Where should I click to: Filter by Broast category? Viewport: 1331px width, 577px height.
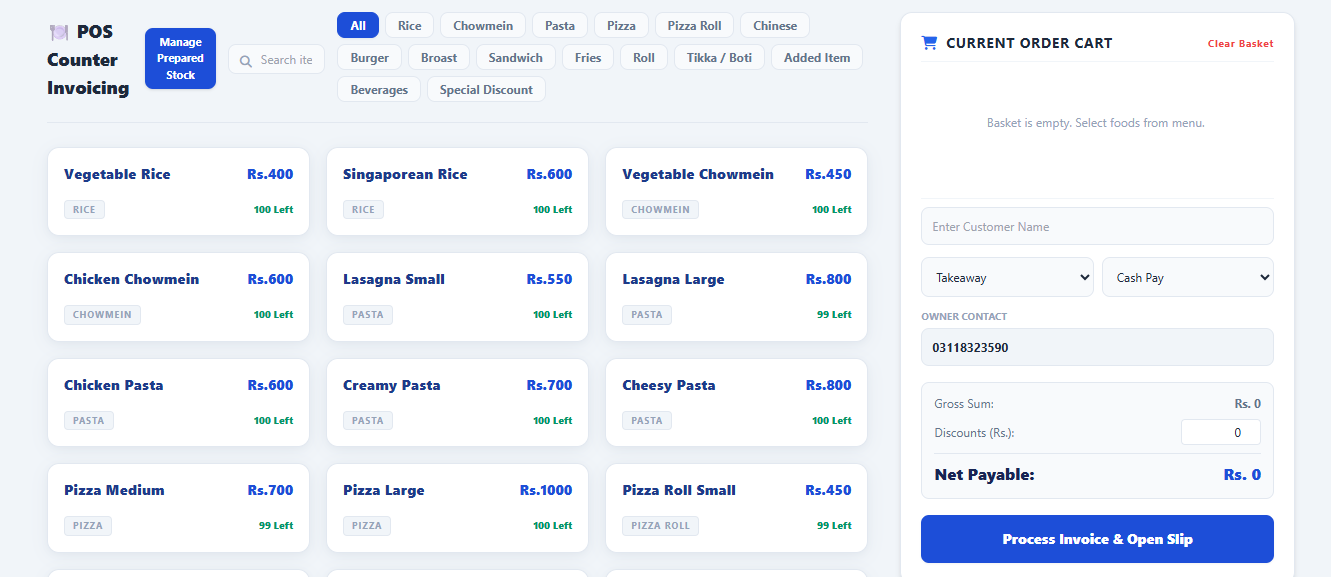(439, 57)
